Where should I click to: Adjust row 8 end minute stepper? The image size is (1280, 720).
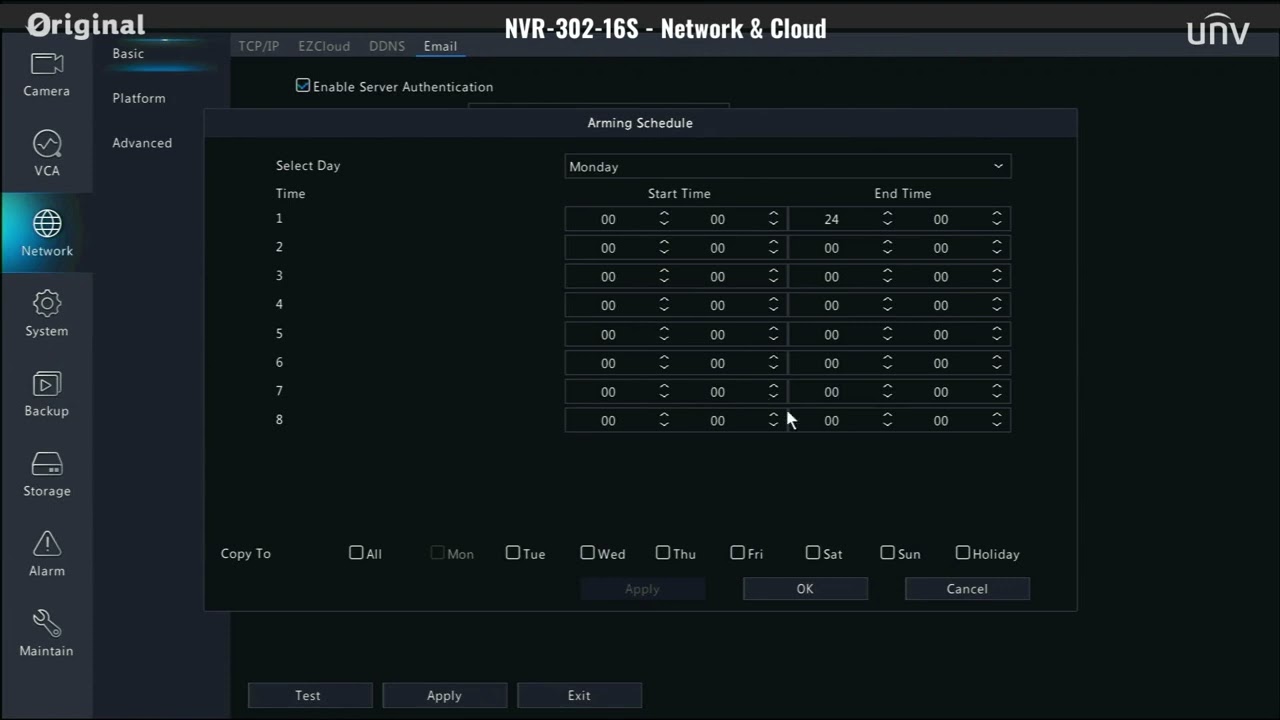click(997, 421)
